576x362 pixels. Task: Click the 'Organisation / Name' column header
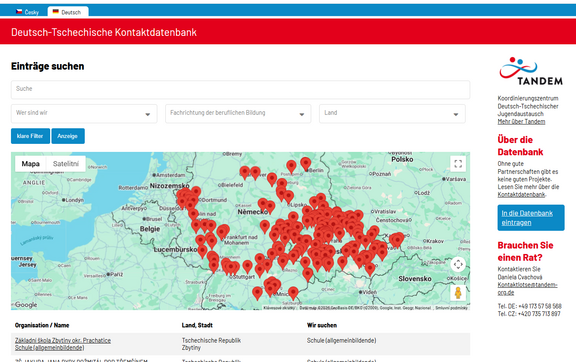tap(42, 325)
